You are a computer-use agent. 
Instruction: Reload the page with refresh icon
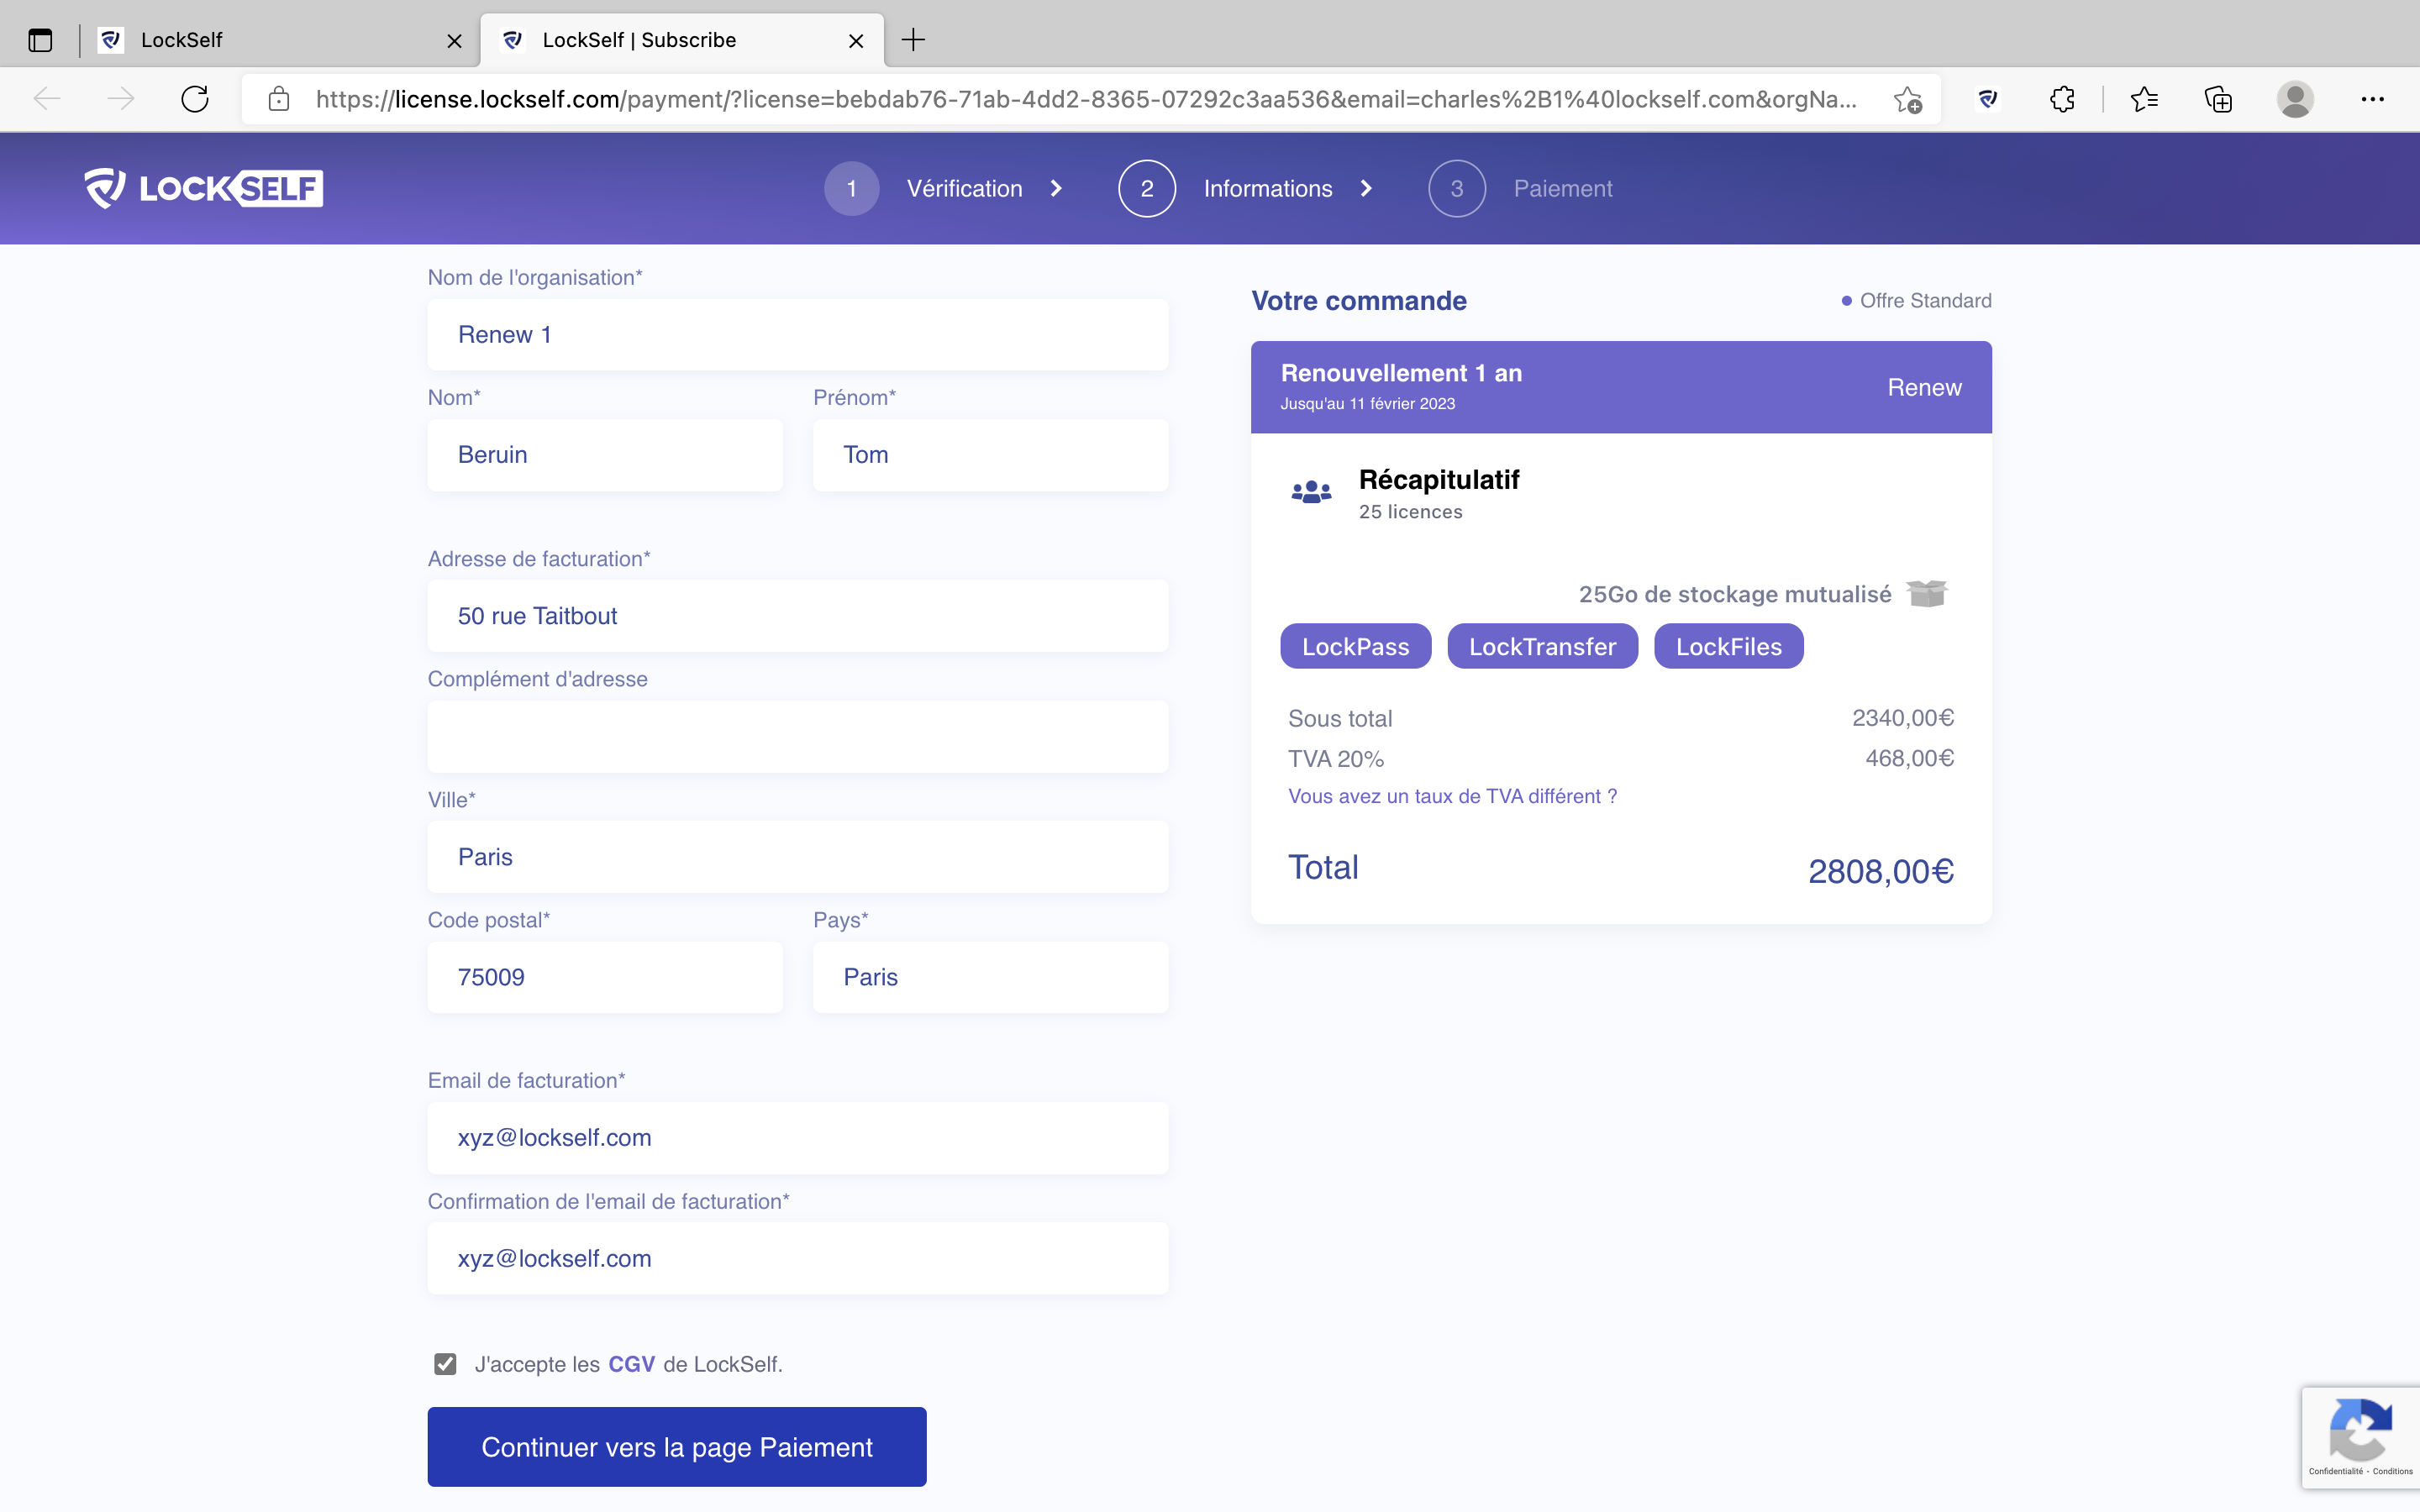pyautogui.click(x=195, y=99)
